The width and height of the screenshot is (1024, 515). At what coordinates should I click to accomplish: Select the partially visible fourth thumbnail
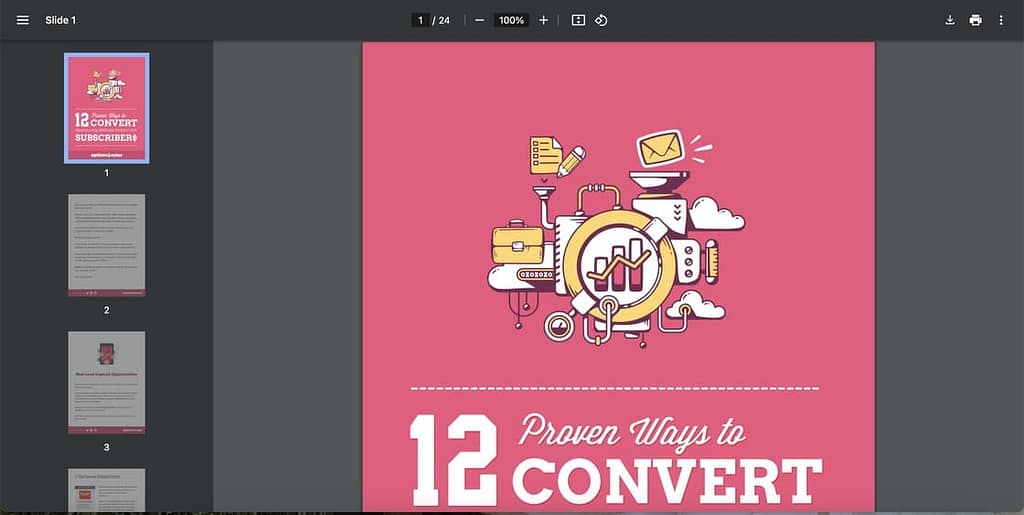pyautogui.click(x=106, y=490)
